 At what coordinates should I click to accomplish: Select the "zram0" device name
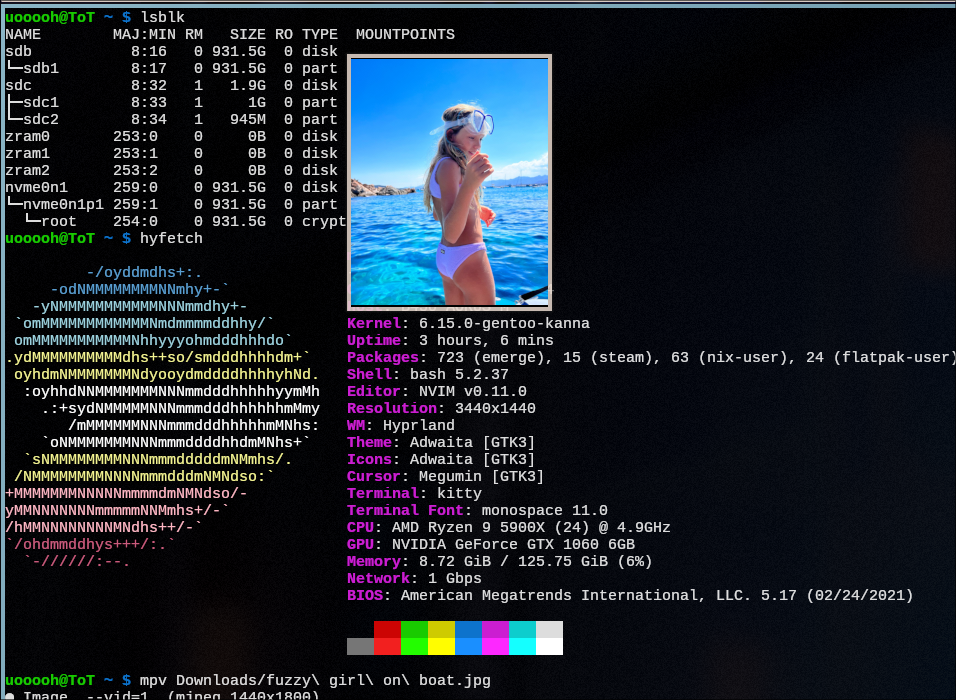click(27, 137)
